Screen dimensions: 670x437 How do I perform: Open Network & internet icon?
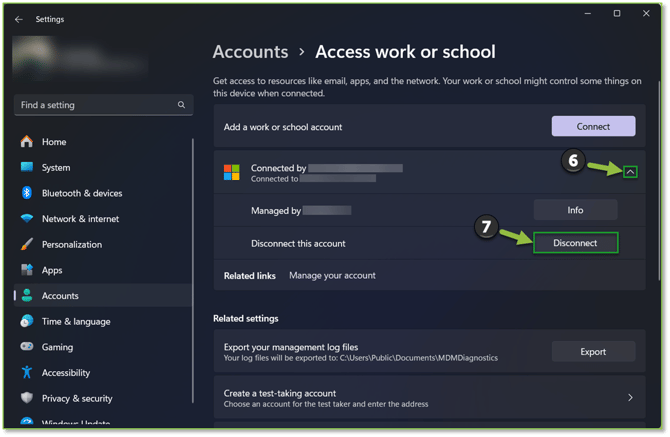(x=26, y=219)
